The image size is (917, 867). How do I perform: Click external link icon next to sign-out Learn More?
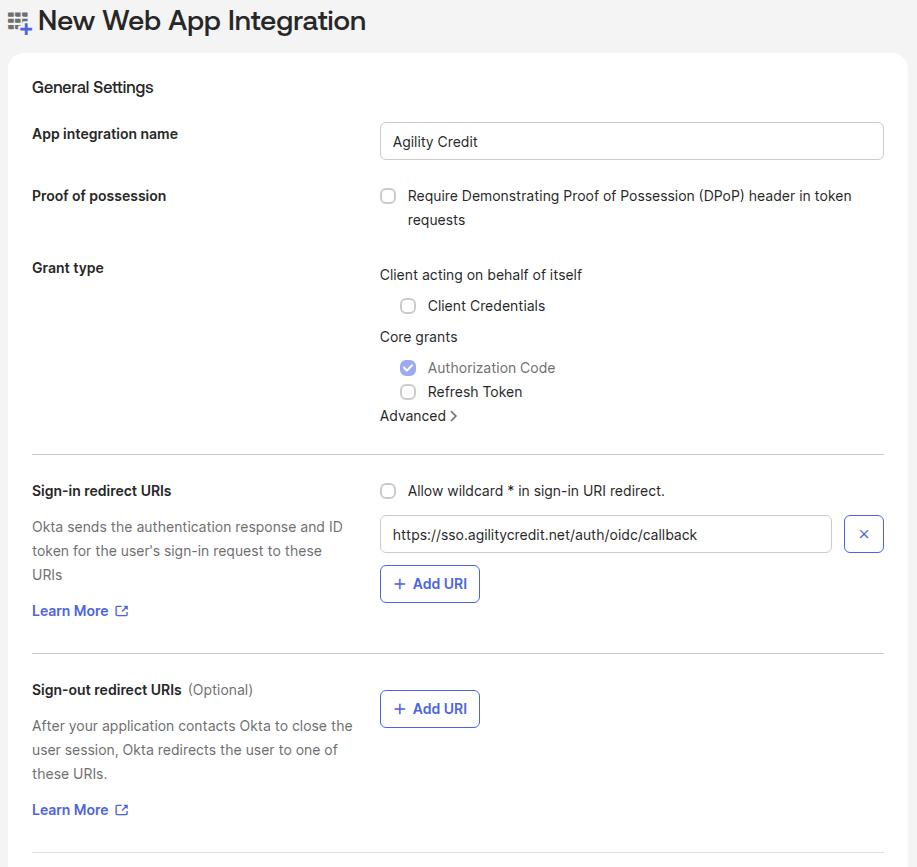coord(122,810)
